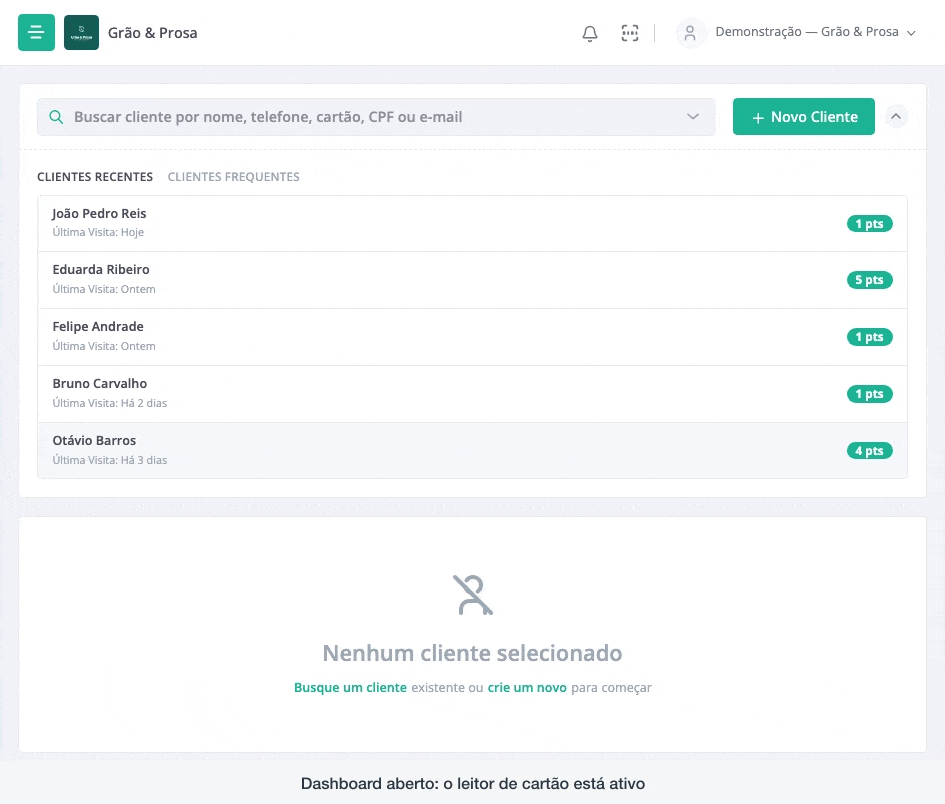Click the 5 pts badge for Eduarda Ribeiro
Viewport: 945px width, 804px height.
point(869,280)
